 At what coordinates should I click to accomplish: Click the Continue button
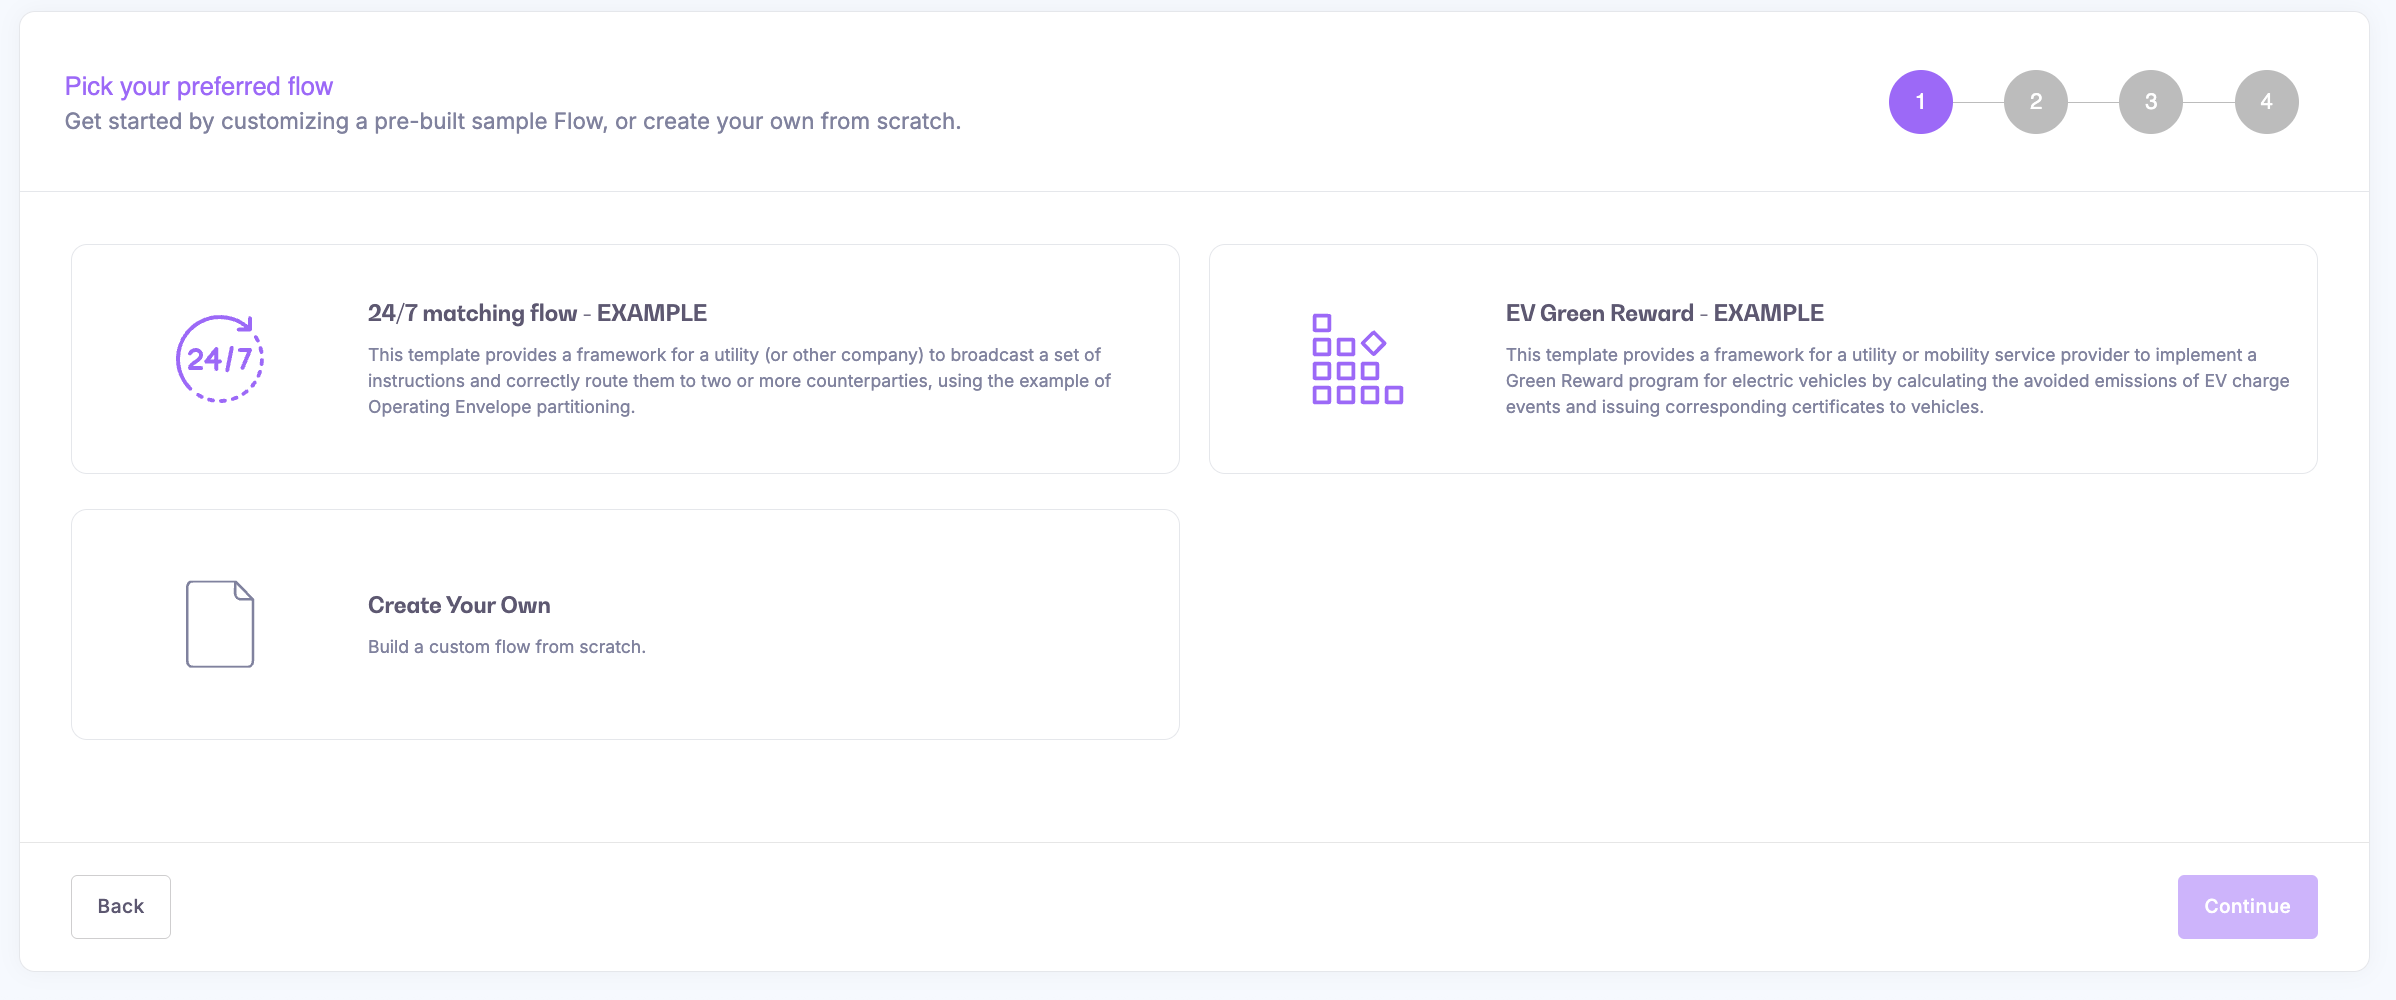pyautogui.click(x=2247, y=907)
